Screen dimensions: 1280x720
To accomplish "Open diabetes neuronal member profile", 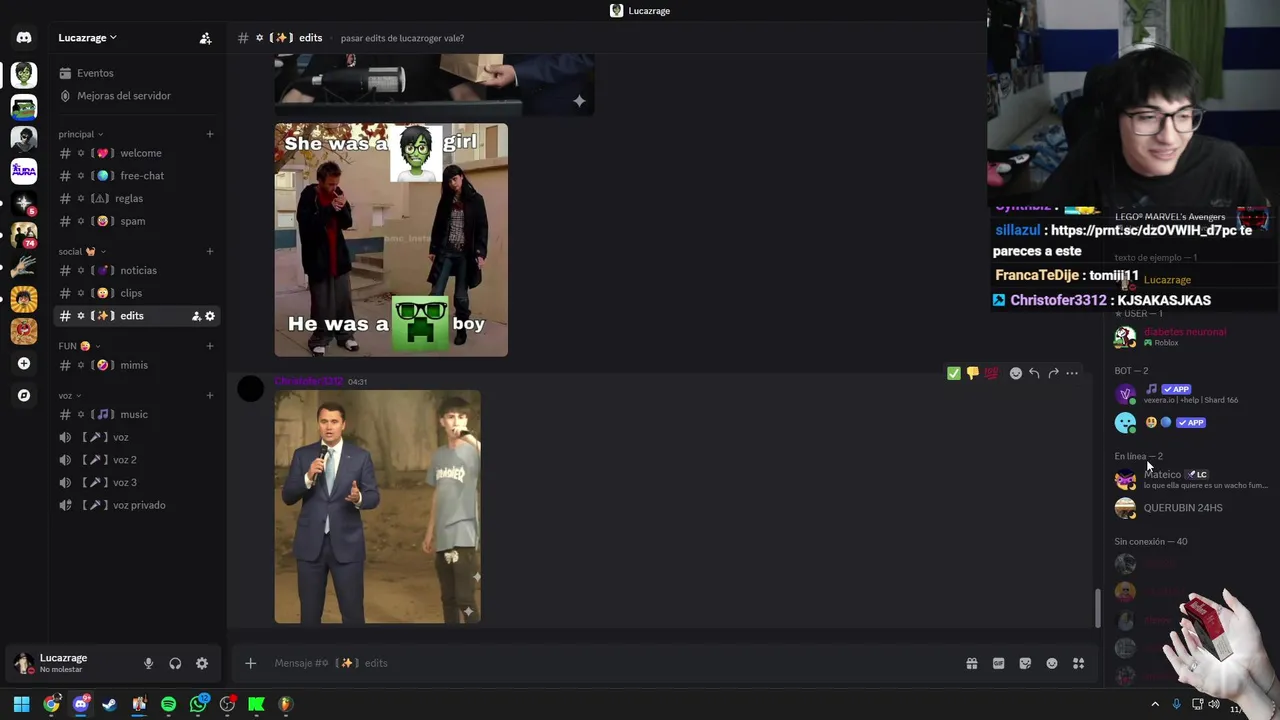I will (x=1190, y=337).
